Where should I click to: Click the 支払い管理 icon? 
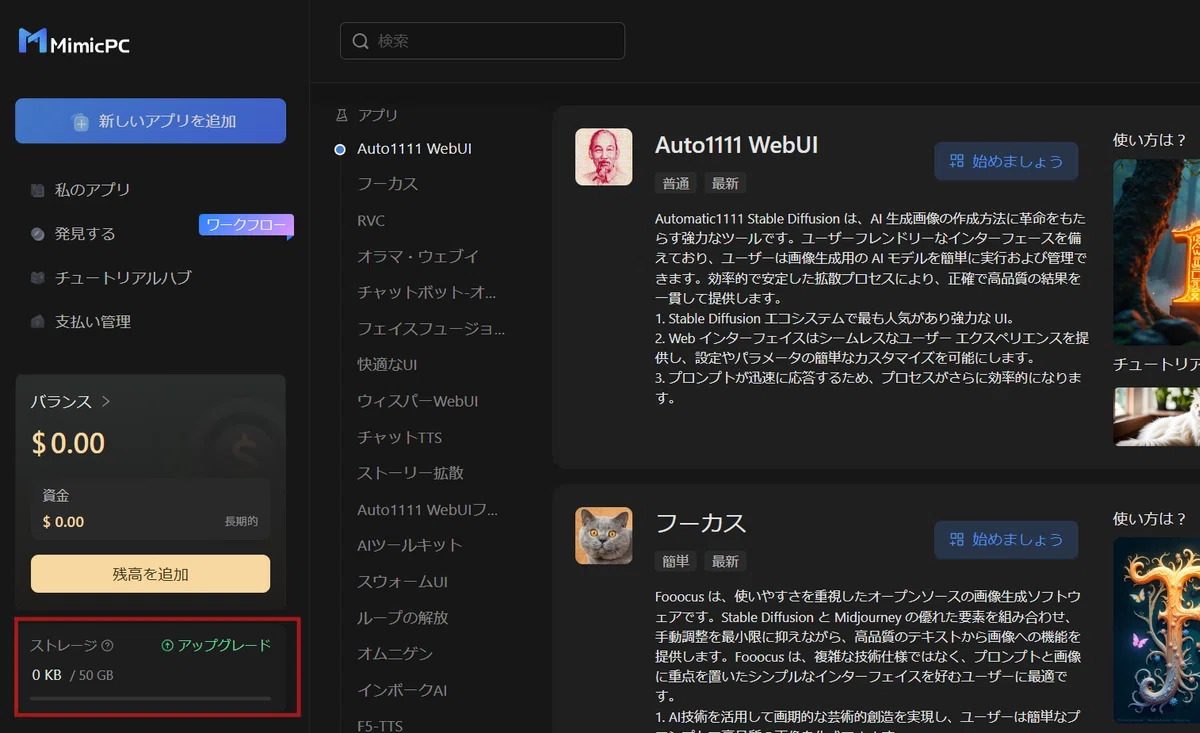click(x=37, y=322)
